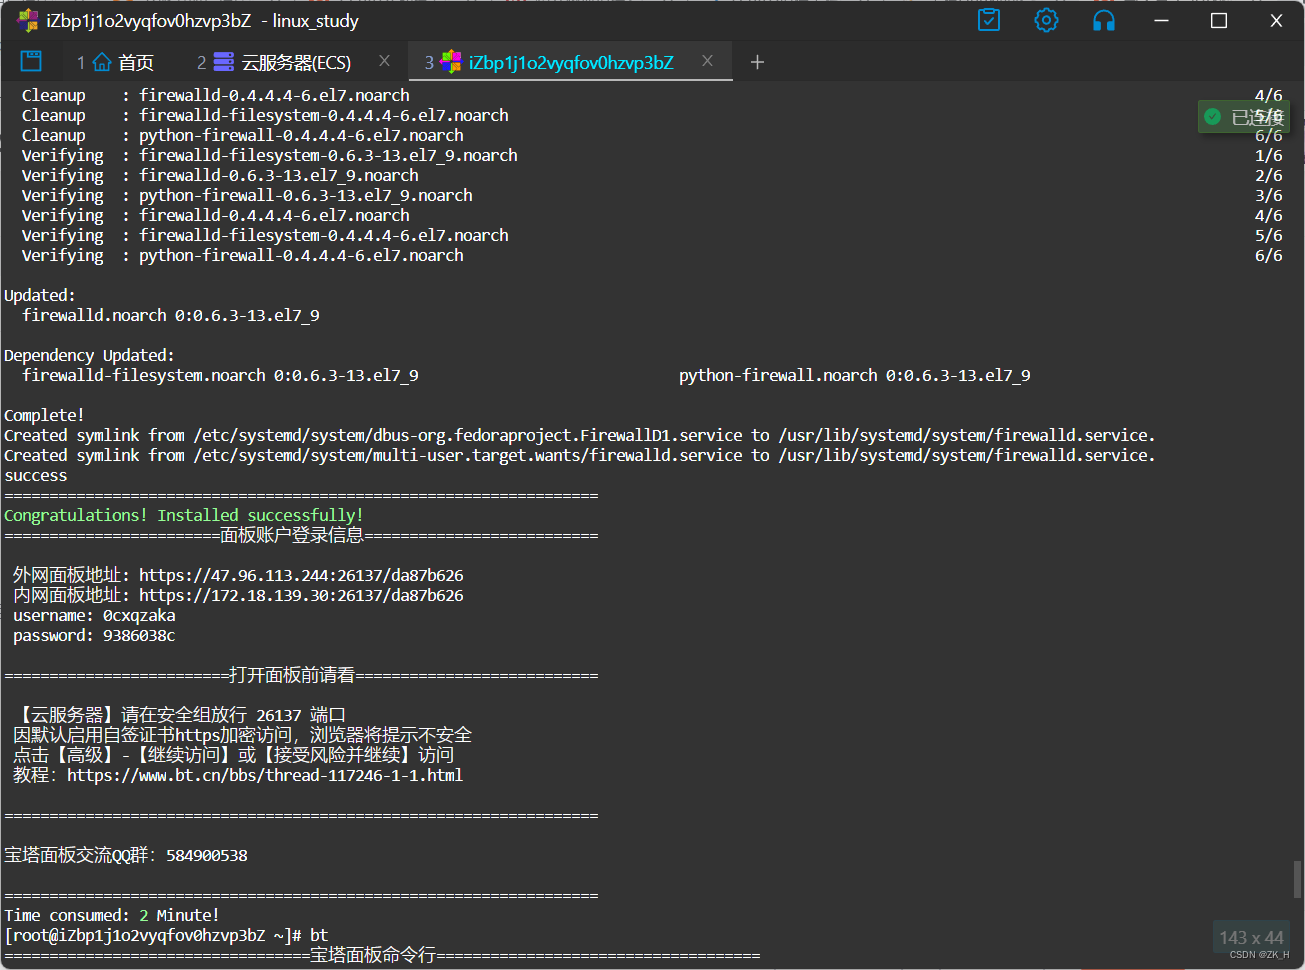Image resolution: width=1305 pixels, height=970 pixels.
Task: Click the 已连接 connected status badge
Action: point(1244,117)
